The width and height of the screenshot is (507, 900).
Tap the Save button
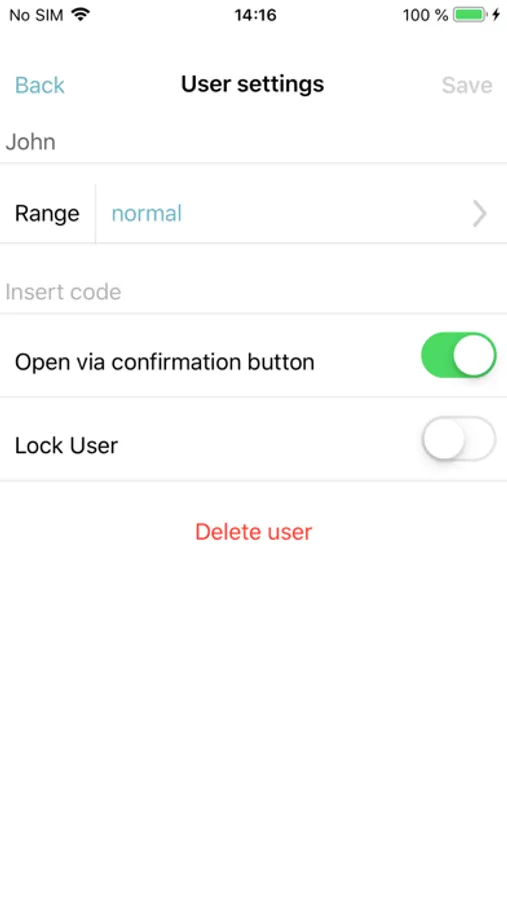(x=467, y=85)
